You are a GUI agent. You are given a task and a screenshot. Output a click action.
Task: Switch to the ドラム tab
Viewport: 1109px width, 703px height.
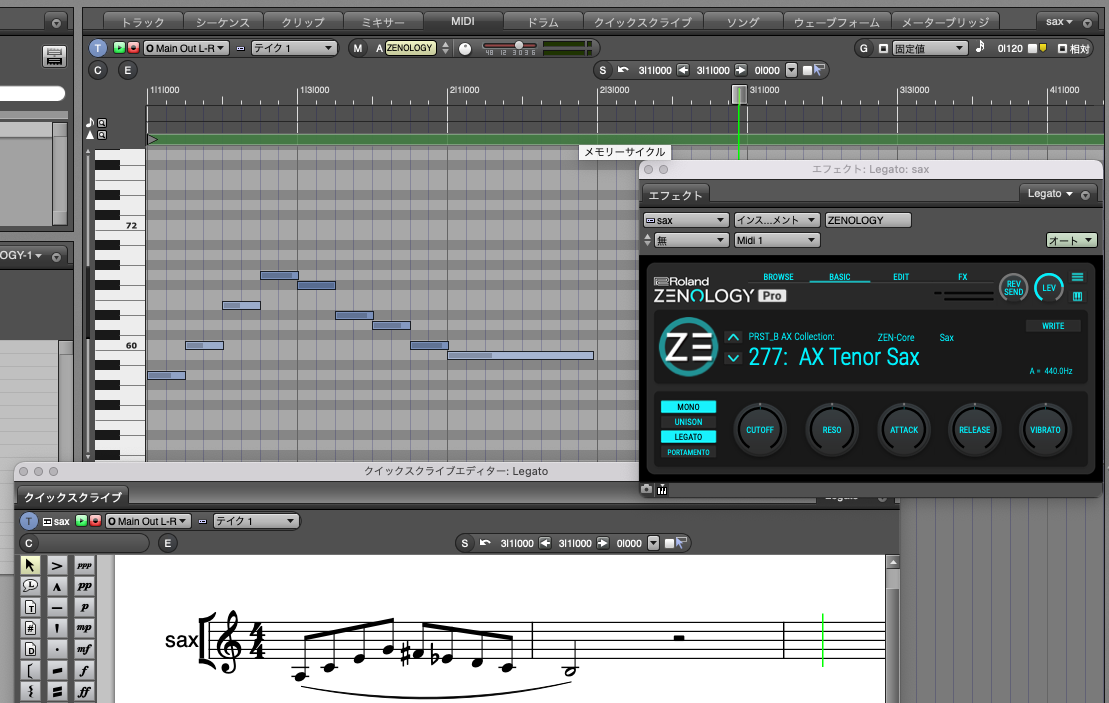542,22
